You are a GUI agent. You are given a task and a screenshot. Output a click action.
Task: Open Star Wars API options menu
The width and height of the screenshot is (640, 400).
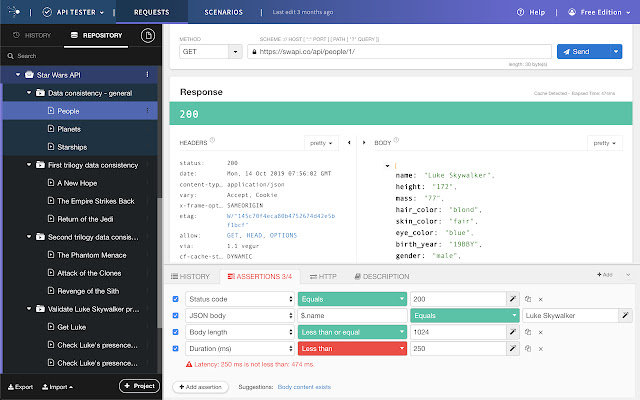pyautogui.click(x=148, y=75)
